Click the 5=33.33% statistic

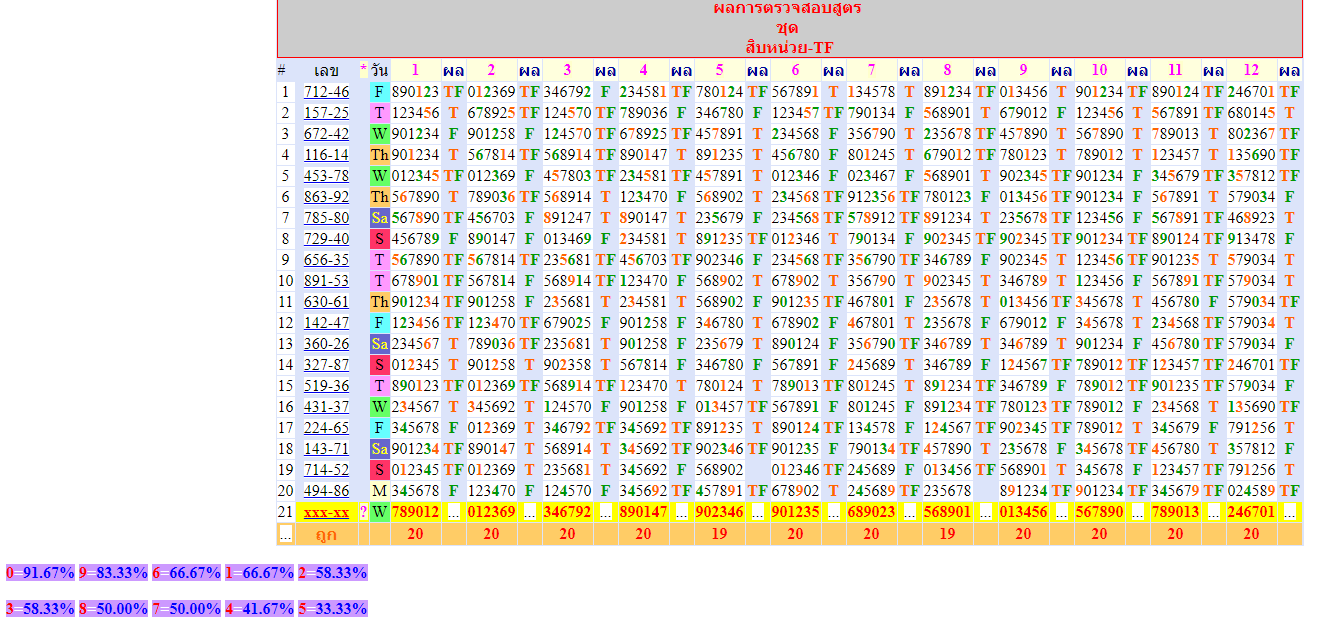click(332, 608)
